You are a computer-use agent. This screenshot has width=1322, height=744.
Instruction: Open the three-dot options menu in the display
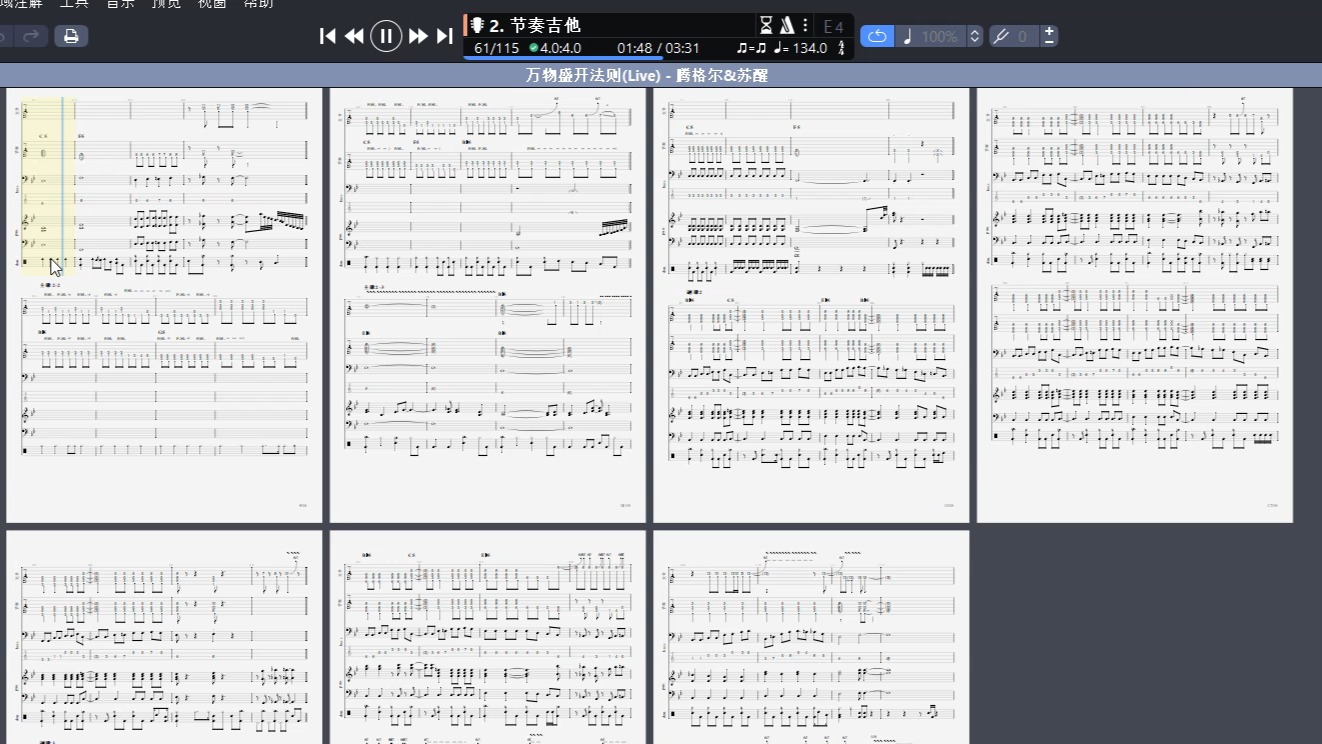[805, 25]
